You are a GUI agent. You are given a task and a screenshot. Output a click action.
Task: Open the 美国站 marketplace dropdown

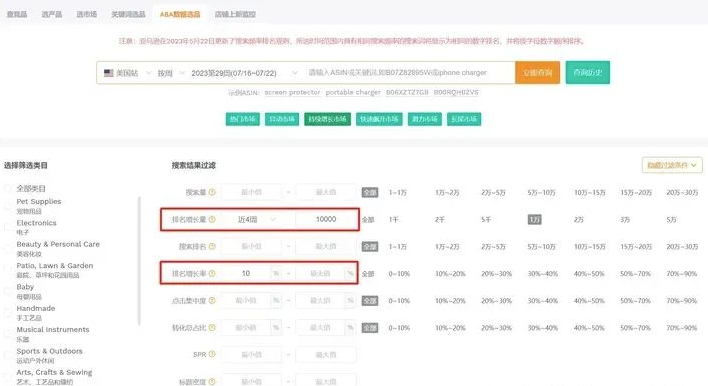click(128, 73)
